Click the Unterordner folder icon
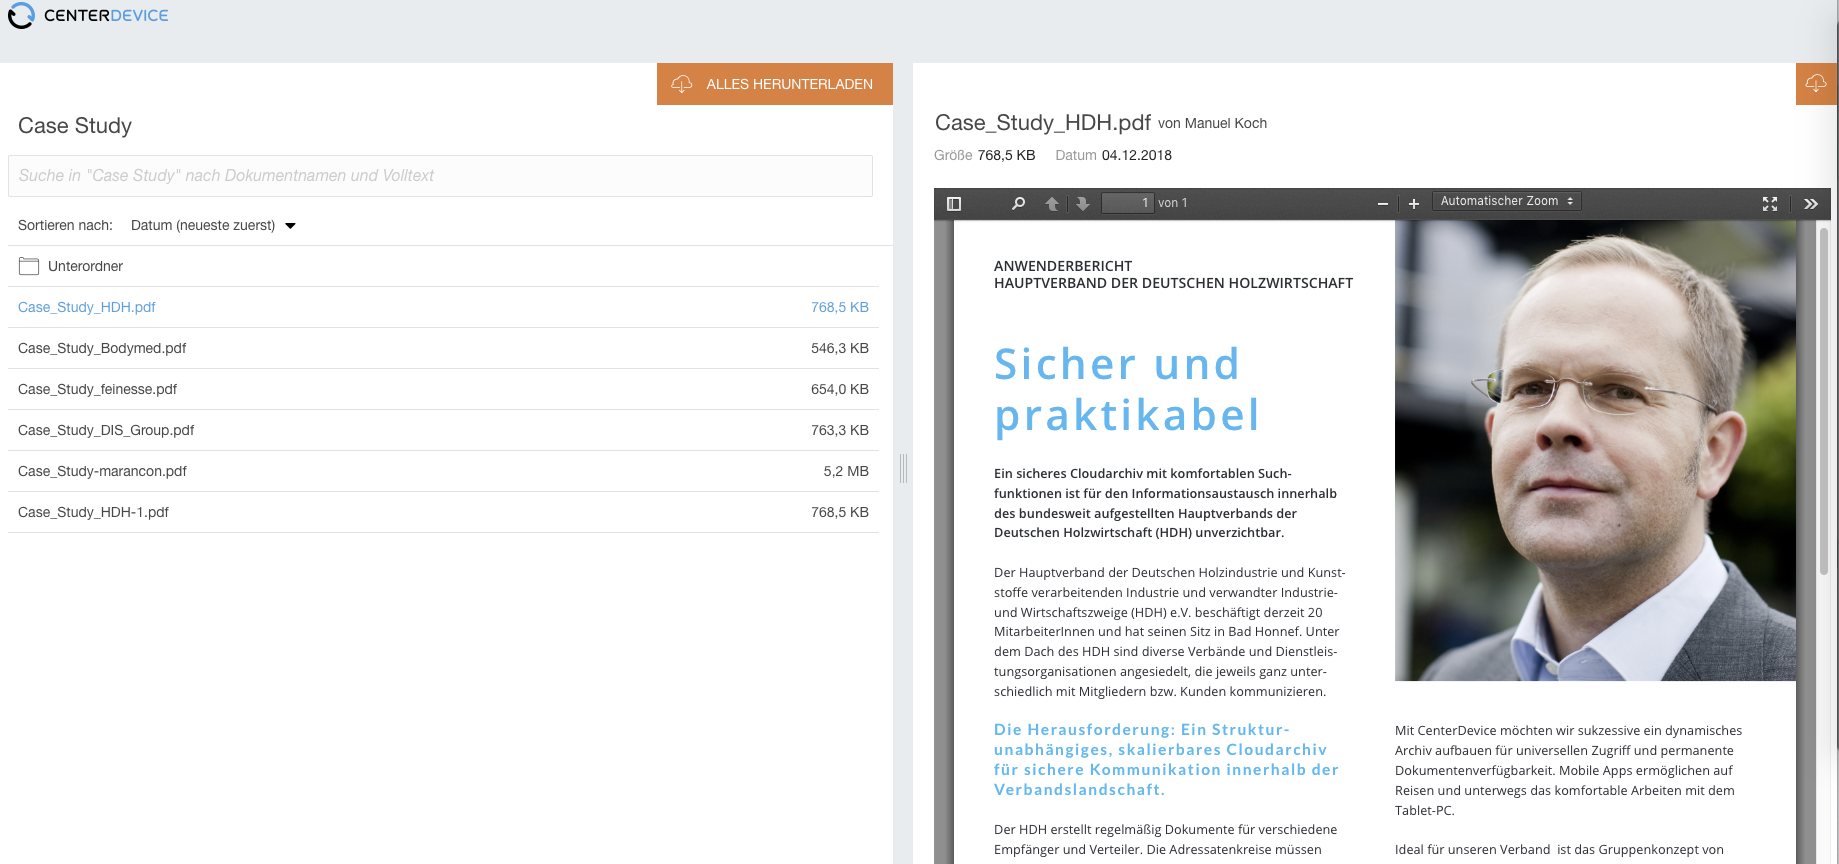This screenshot has height=864, width=1839. pyautogui.click(x=29, y=266)
